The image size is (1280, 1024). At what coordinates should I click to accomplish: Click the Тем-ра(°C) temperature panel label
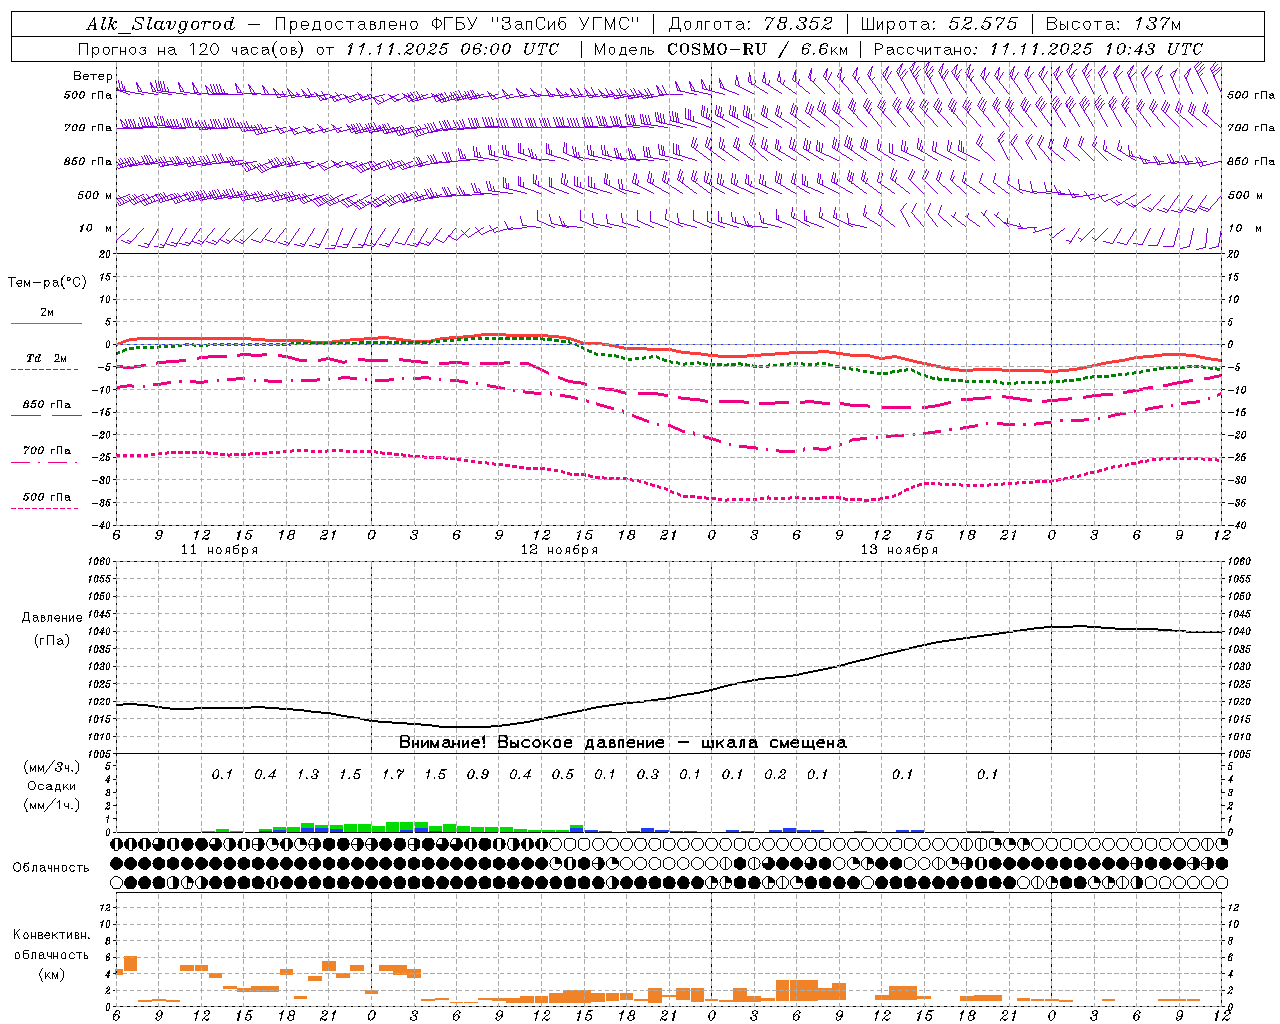(47, 283)
